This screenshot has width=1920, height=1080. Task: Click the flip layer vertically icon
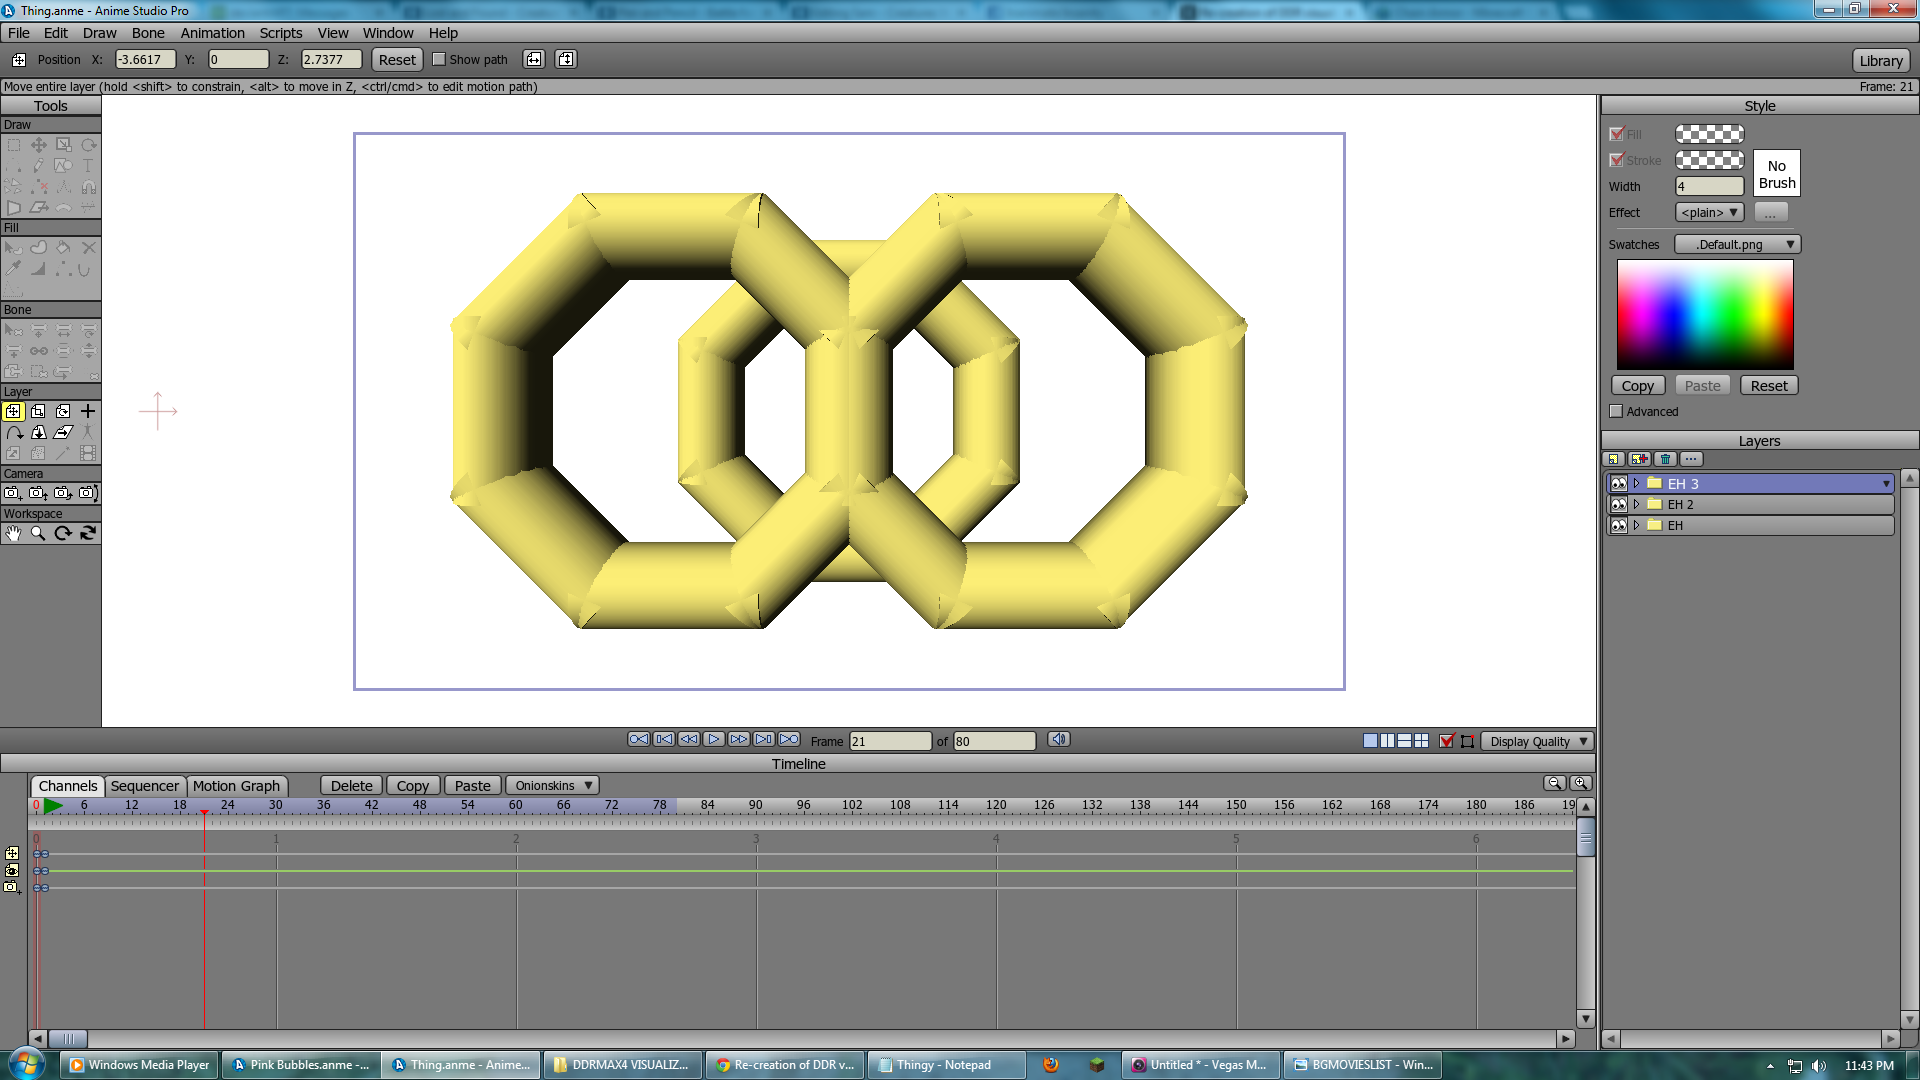coord(566,59)
